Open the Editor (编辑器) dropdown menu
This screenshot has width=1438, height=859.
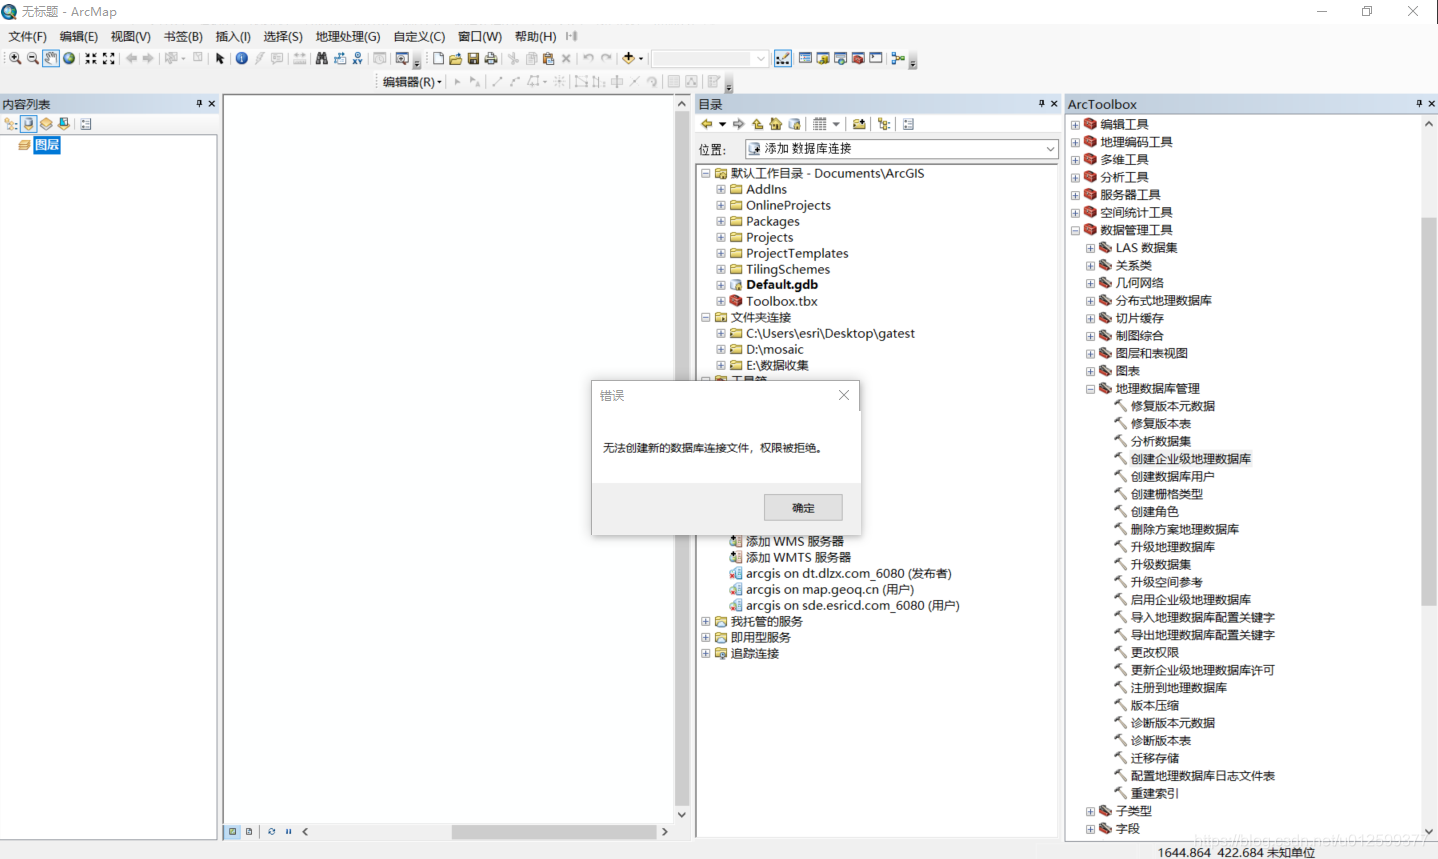click(x=412, y=82)
